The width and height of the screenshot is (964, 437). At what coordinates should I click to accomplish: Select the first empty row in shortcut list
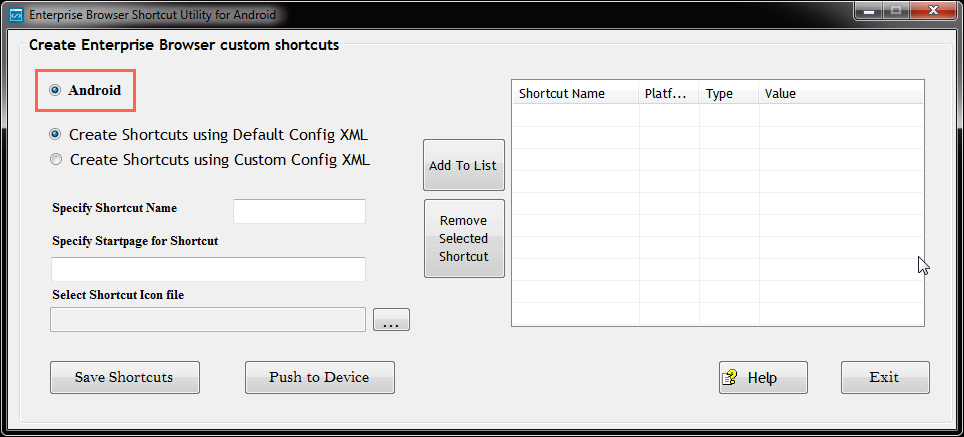pos(717,115)
